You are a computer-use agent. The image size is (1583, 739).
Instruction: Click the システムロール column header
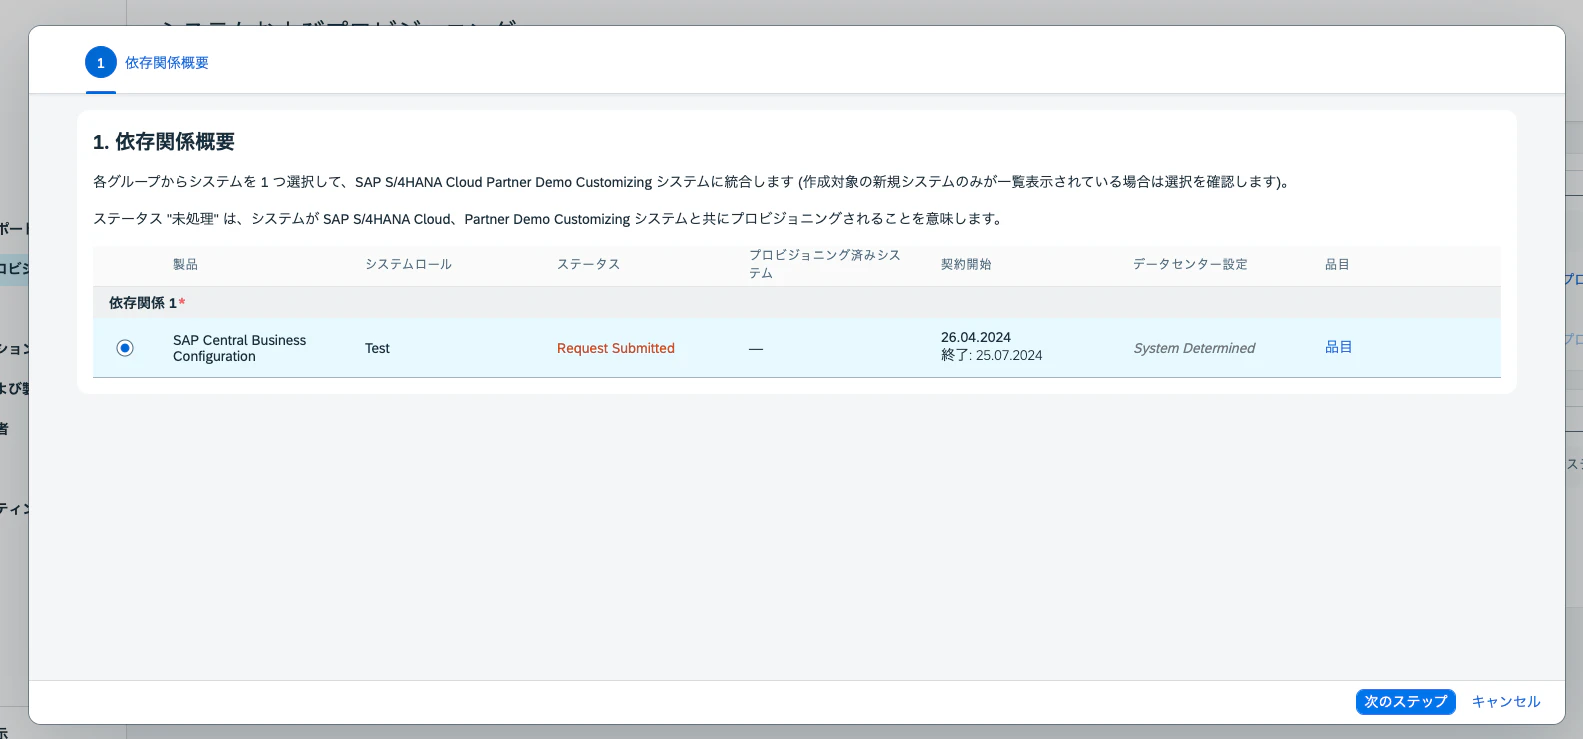[408, 264]
